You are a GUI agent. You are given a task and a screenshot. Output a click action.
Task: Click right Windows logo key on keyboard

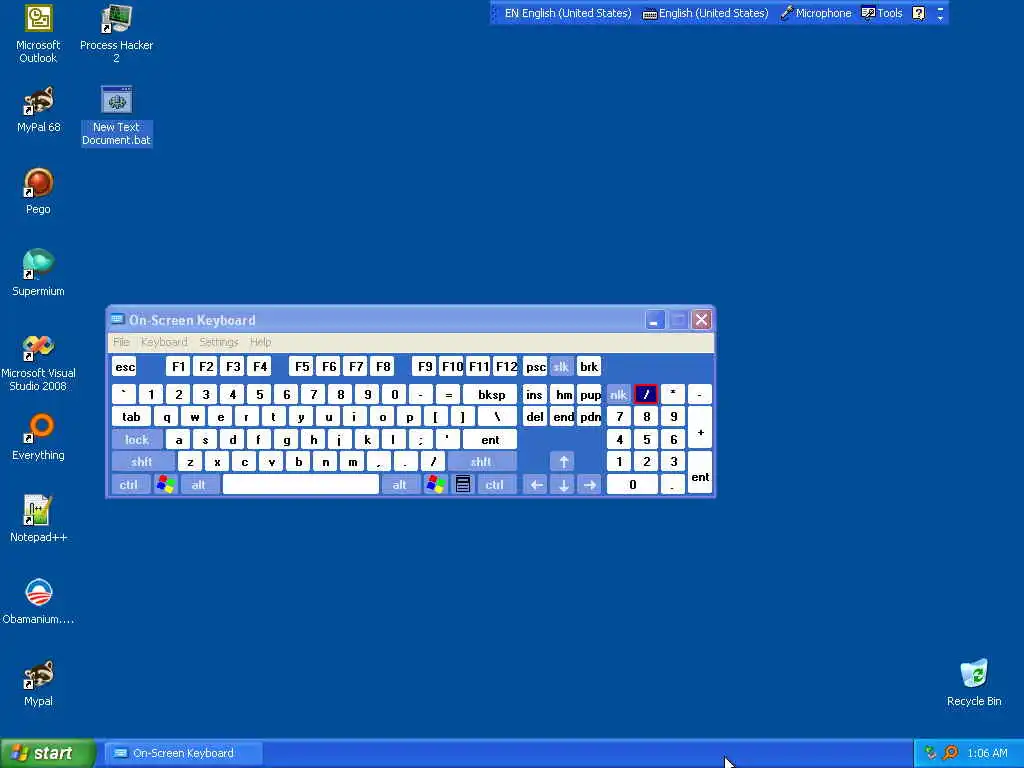coord(436,485)
